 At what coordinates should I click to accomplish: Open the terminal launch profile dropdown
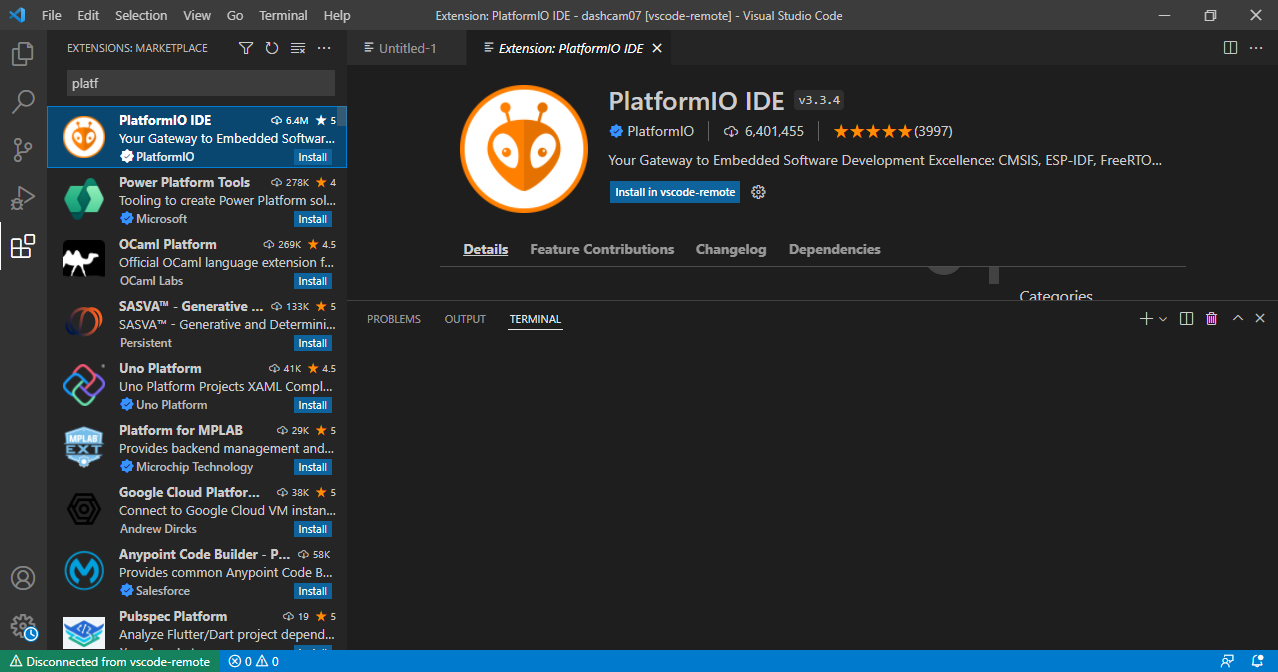(1163, 319)
